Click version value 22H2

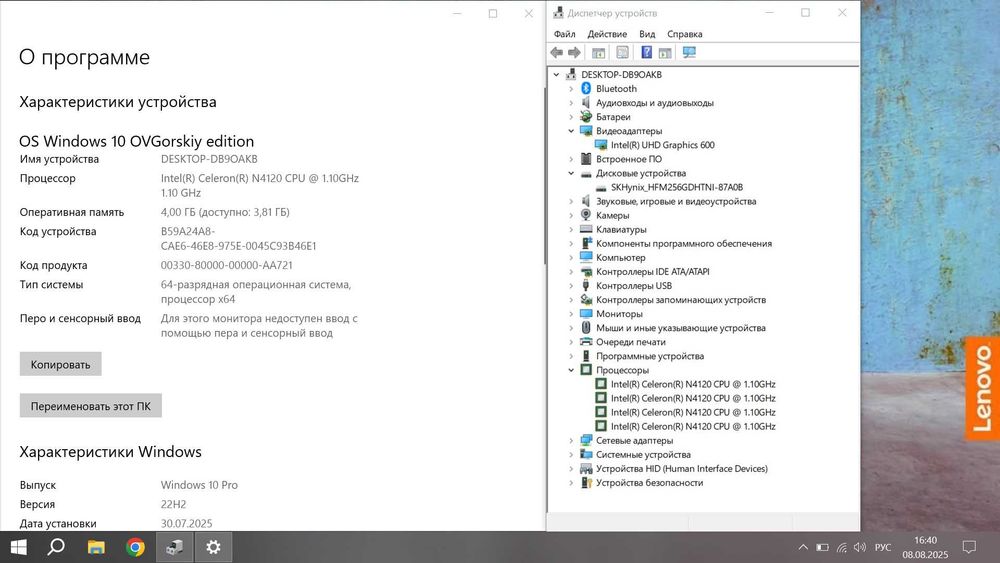coord(173,504)
